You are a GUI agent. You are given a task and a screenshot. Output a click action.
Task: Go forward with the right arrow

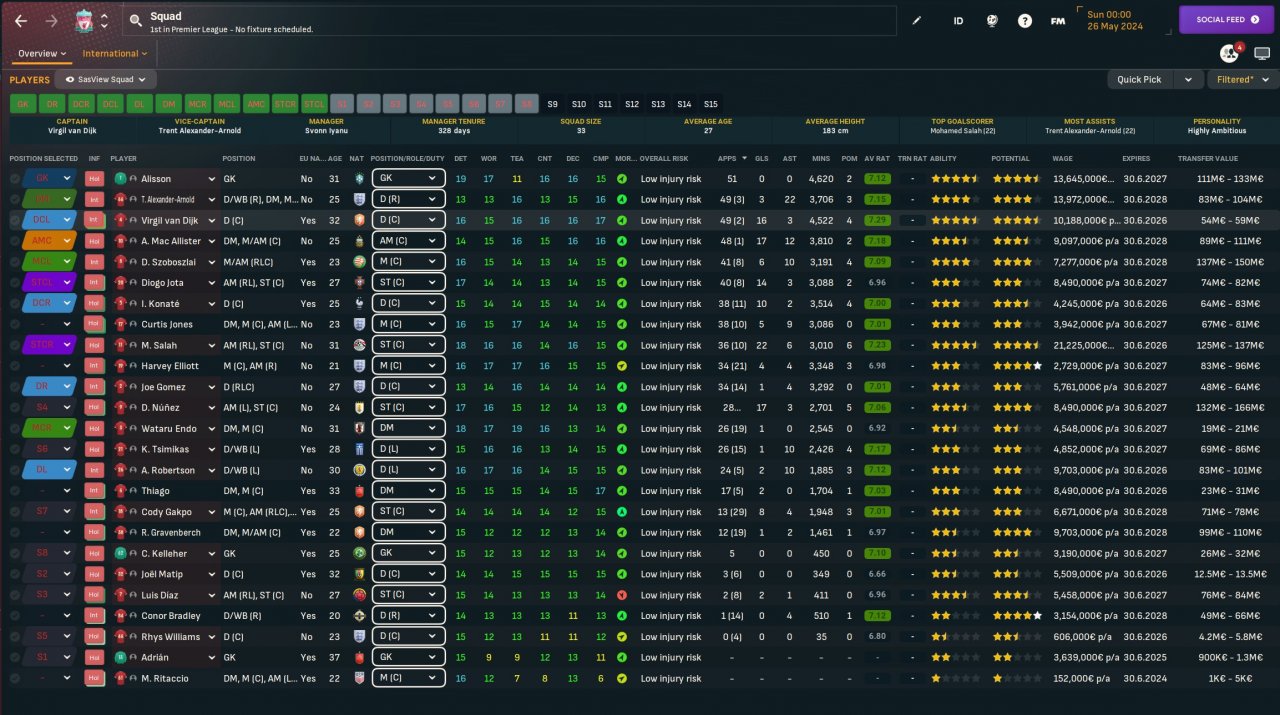[x=52, y=20]
